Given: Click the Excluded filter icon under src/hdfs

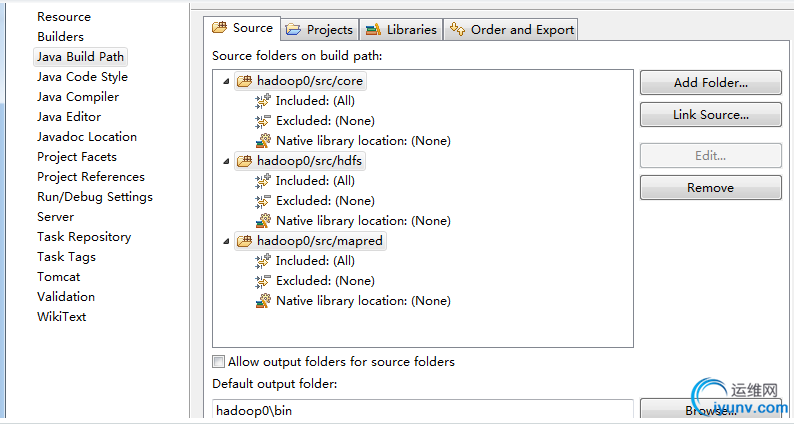Looking at the screenshot, I should pyautogui.click(x=263, y=201).
